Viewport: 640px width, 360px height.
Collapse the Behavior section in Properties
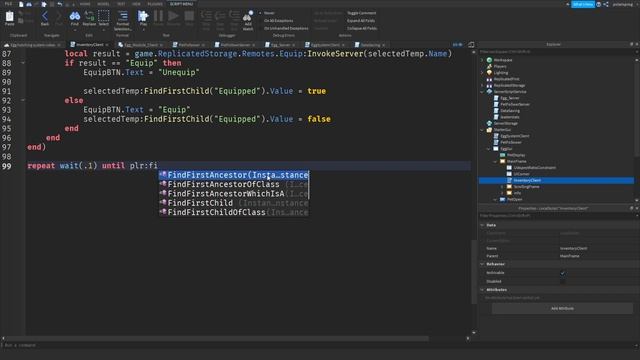482,264
